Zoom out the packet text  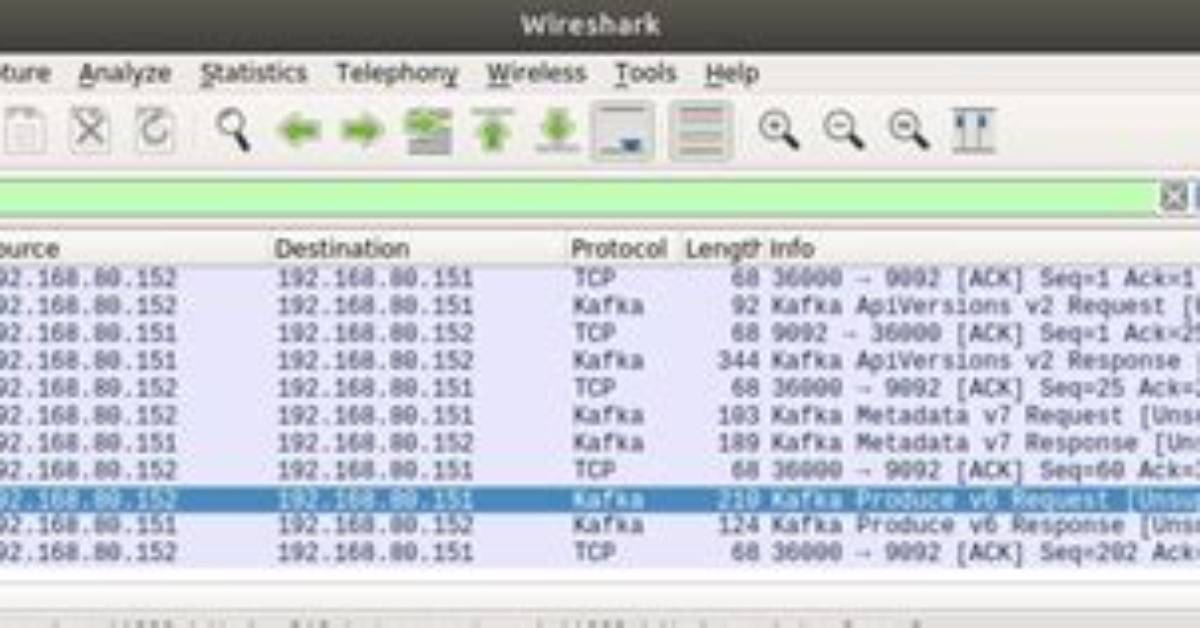tap(844, 131)
